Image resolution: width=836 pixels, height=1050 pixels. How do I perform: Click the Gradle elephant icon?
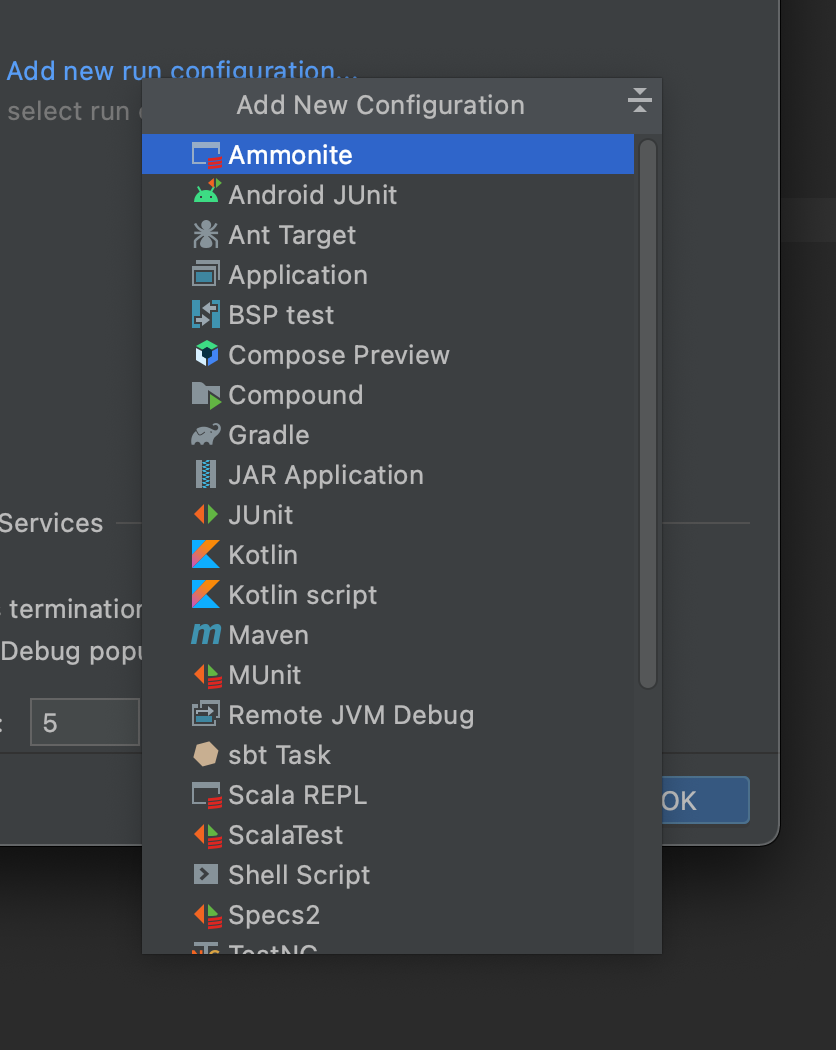pos(206,435)
